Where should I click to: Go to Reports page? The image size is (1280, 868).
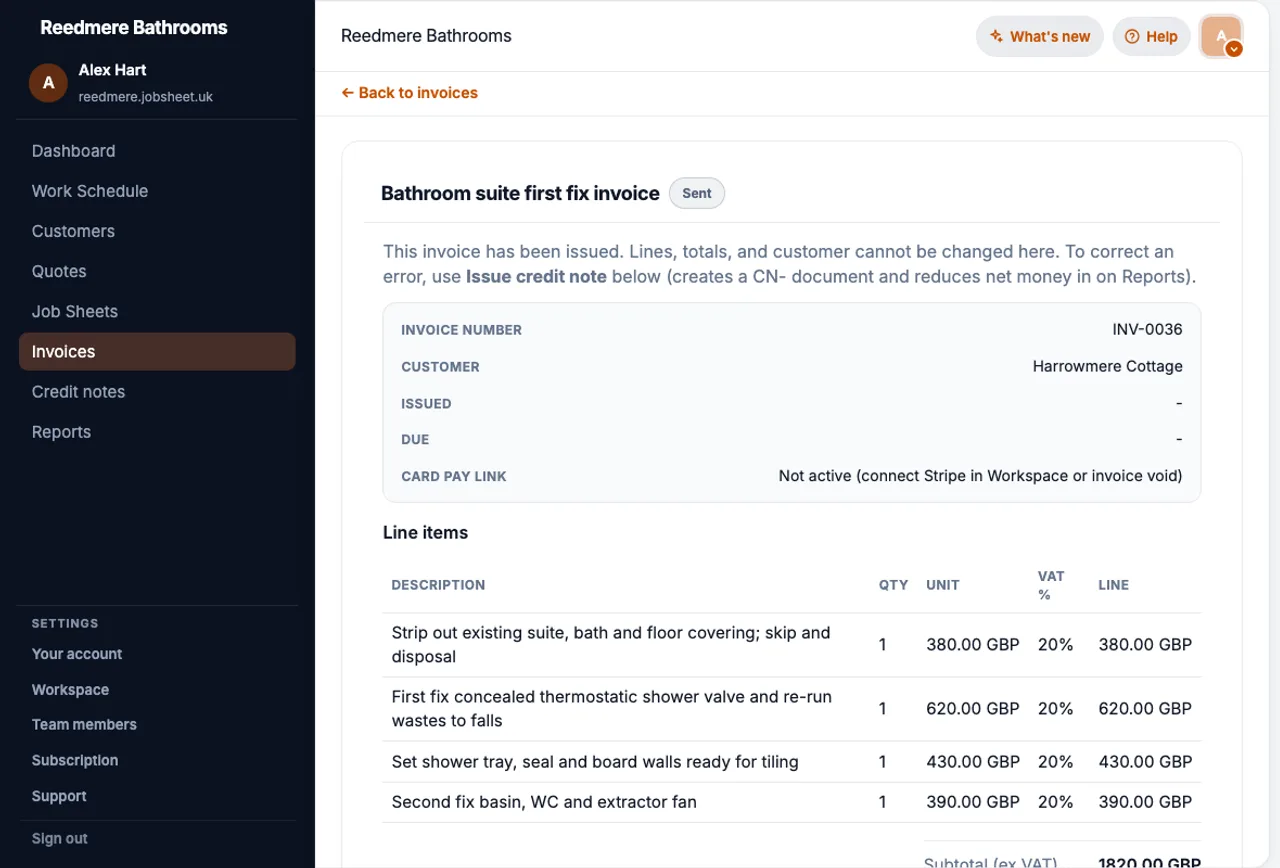tap(61, 432)
